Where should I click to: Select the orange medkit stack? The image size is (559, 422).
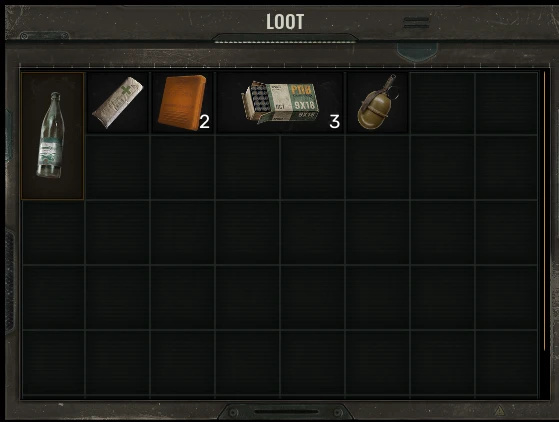tap(183, 103)
